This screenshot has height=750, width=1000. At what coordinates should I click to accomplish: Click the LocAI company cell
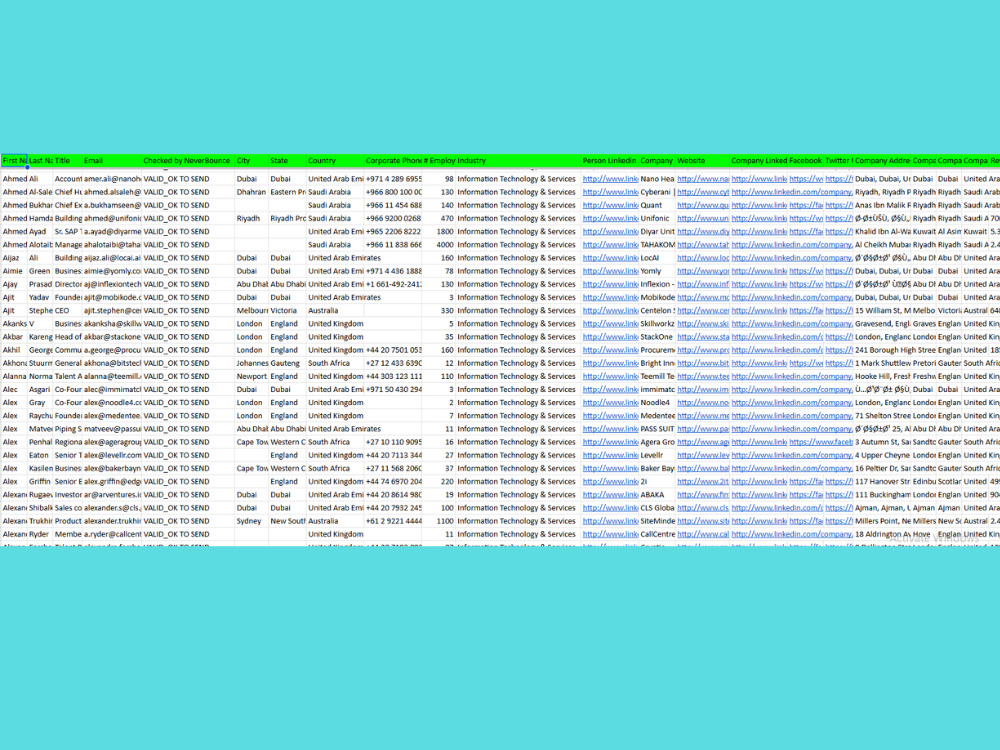(x=658, y=258)
